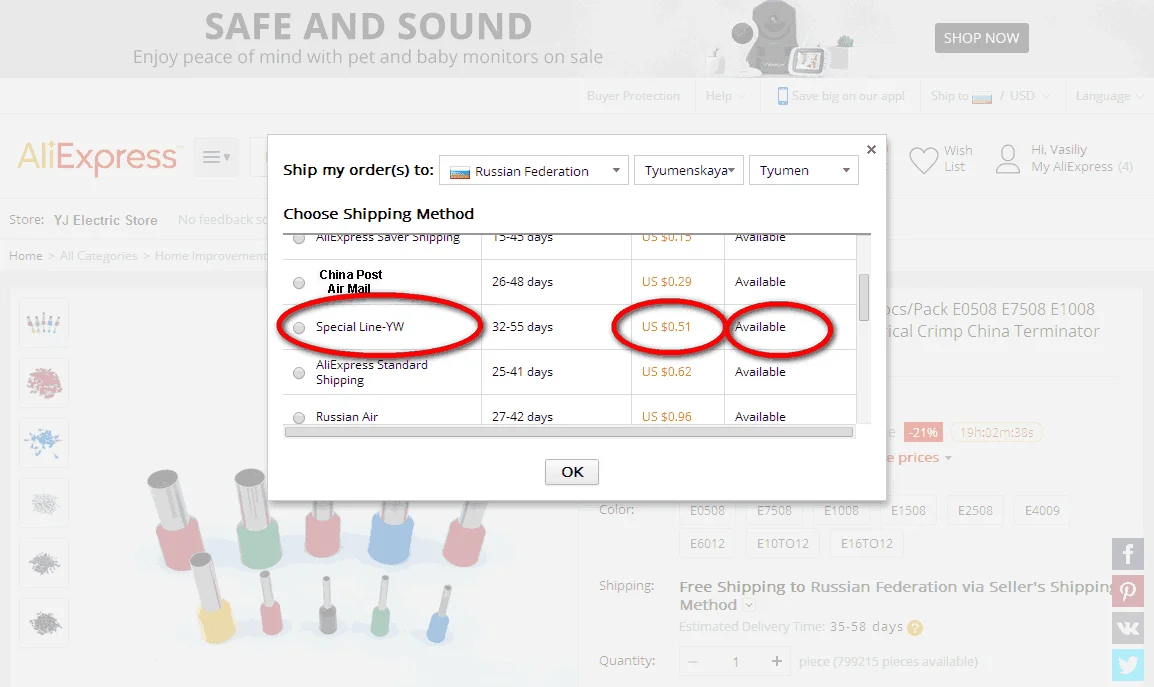Open the Russian Federation country dropdown
Screen dimensions: 1154x687
point(534,170)
